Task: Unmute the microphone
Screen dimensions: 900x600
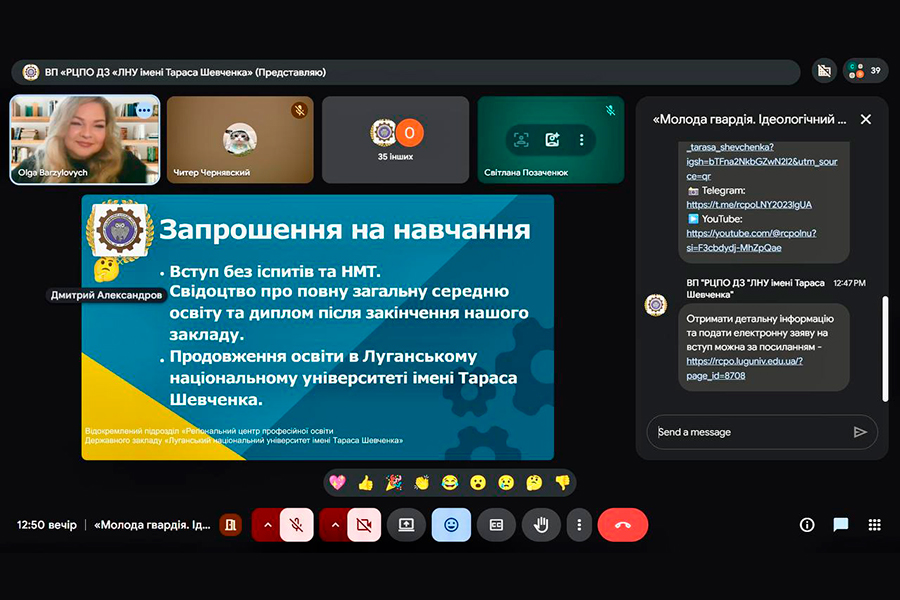Action: (x=297, y=525)
